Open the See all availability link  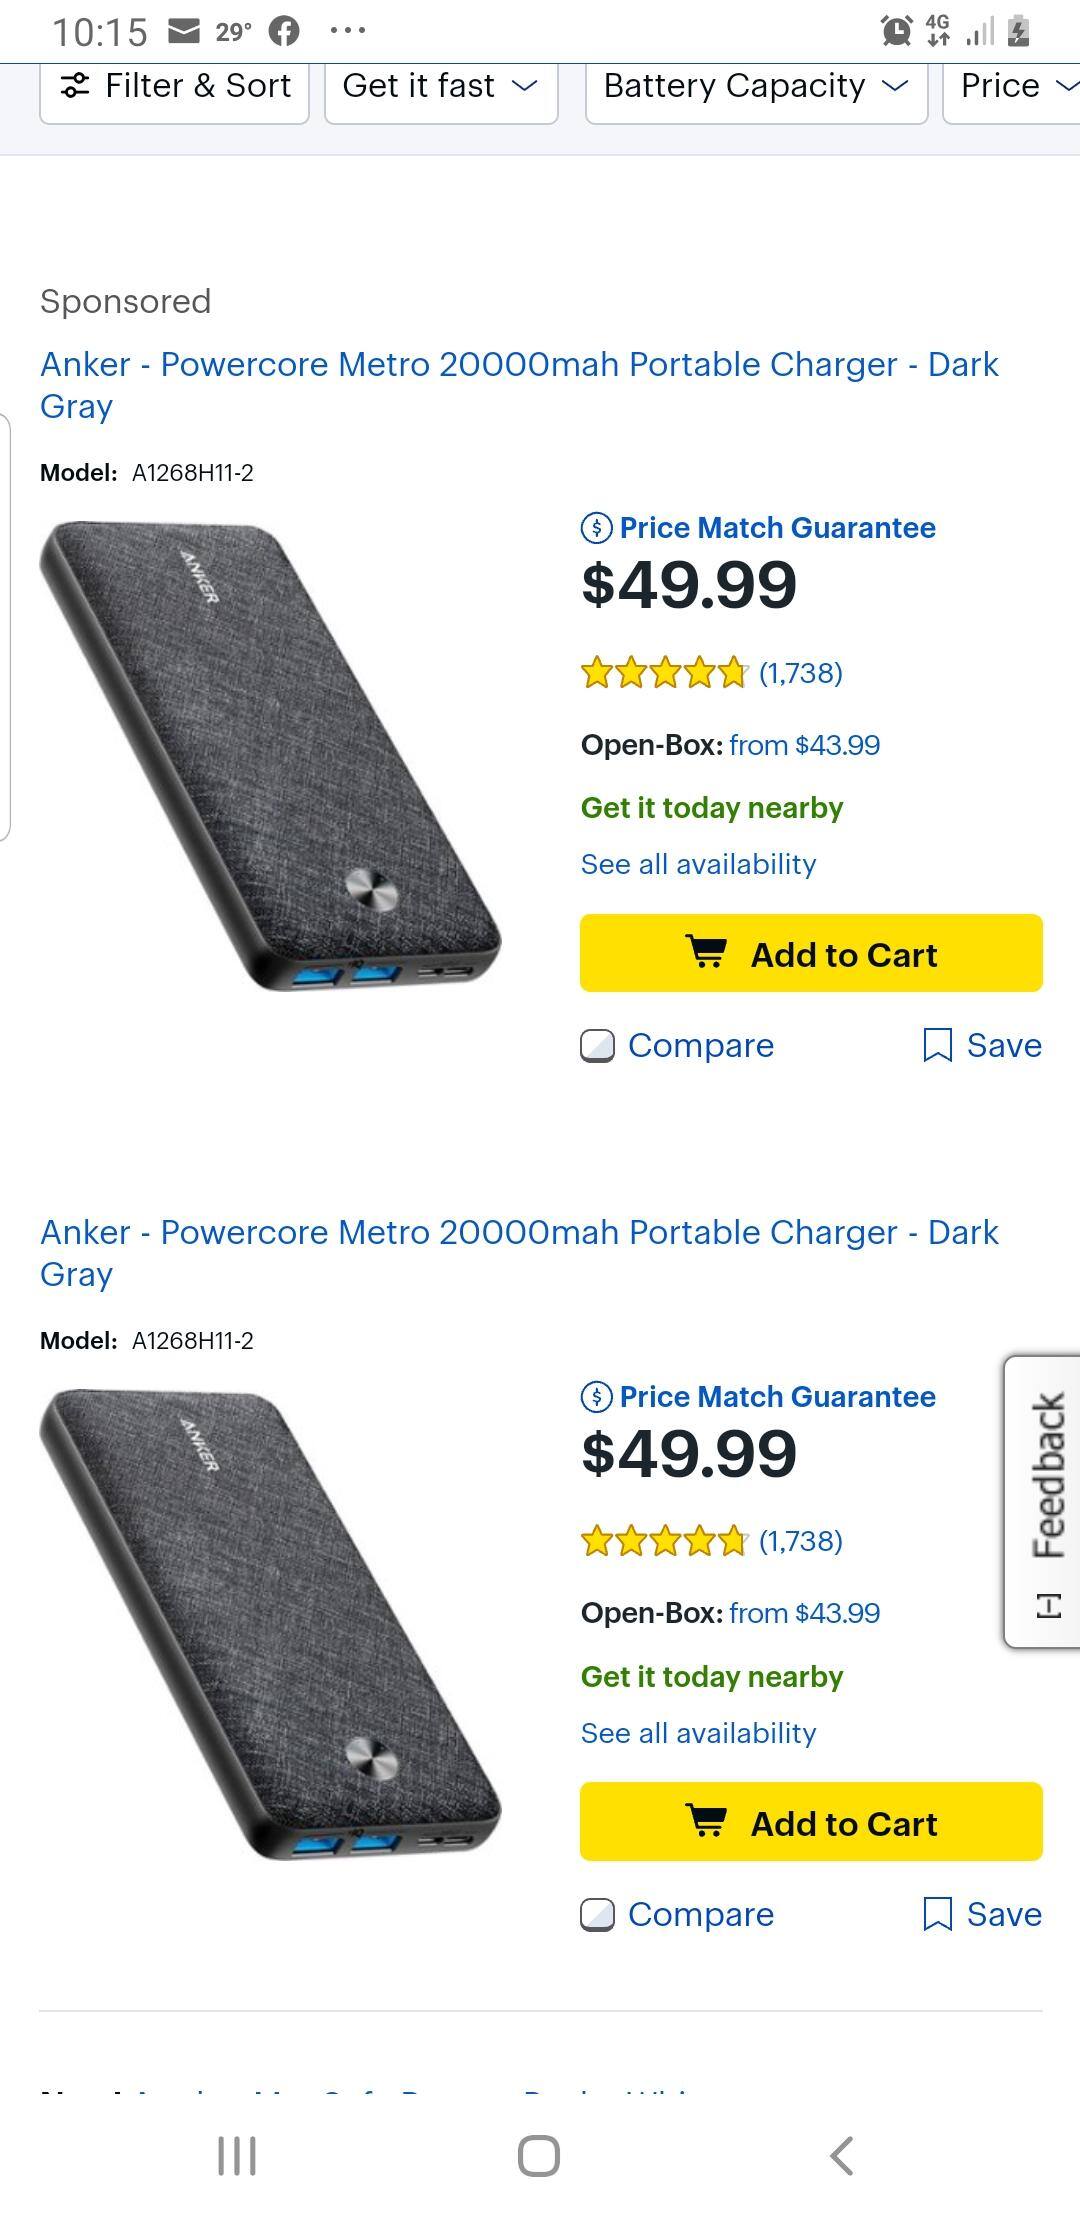(698, 864)
